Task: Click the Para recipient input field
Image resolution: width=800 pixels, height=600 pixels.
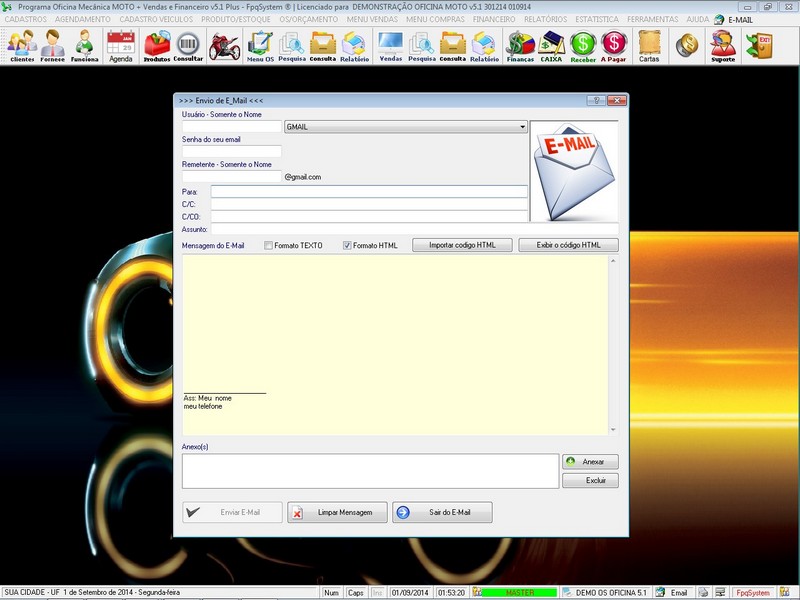Action: pos(368,191)
